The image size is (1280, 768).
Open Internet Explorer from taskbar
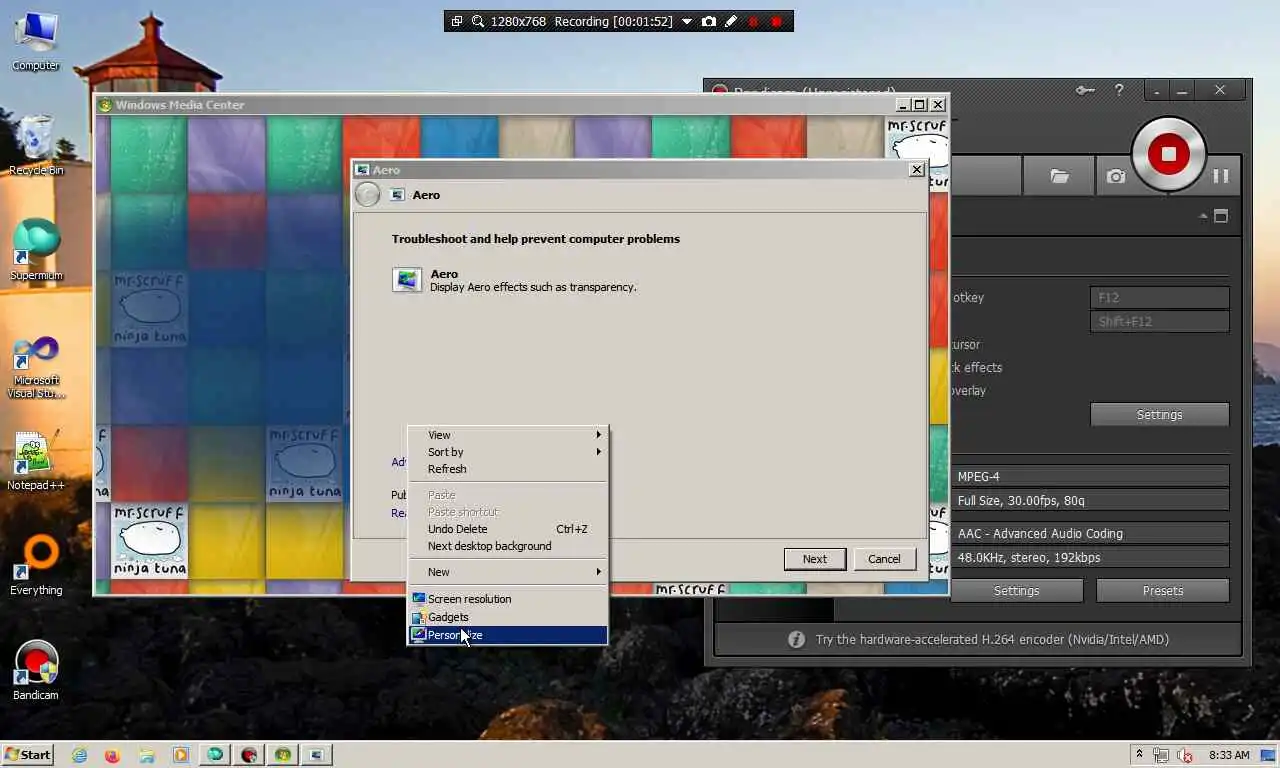[x=79, y=755]
